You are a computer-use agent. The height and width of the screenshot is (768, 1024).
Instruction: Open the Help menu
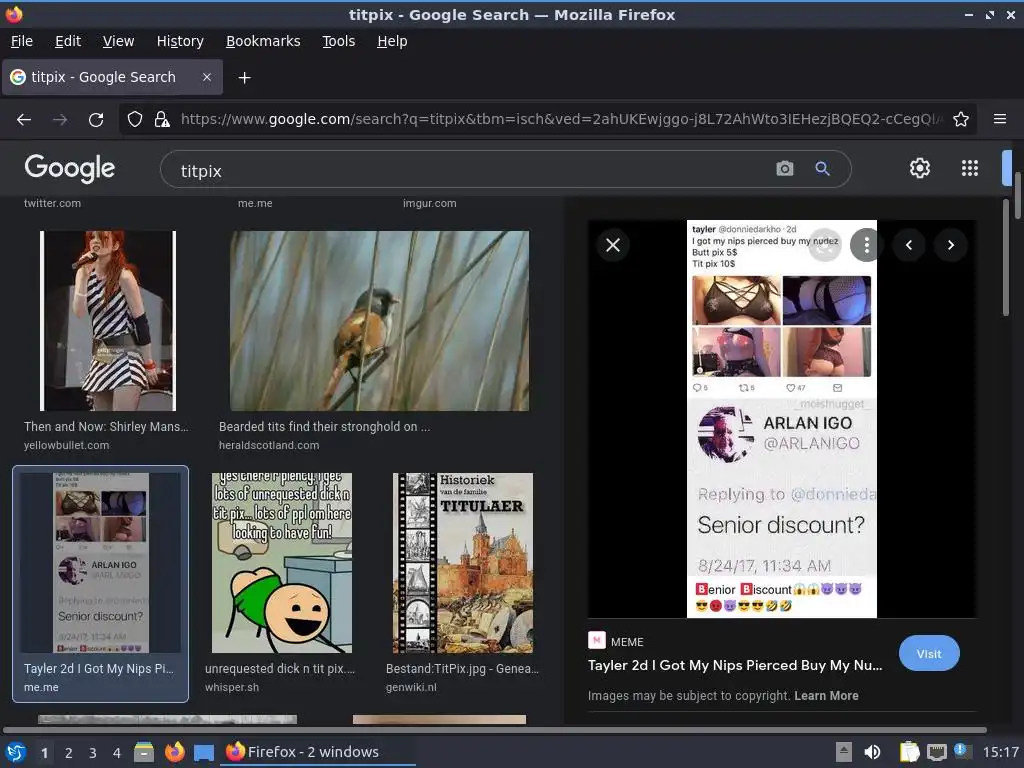(392, 41)
